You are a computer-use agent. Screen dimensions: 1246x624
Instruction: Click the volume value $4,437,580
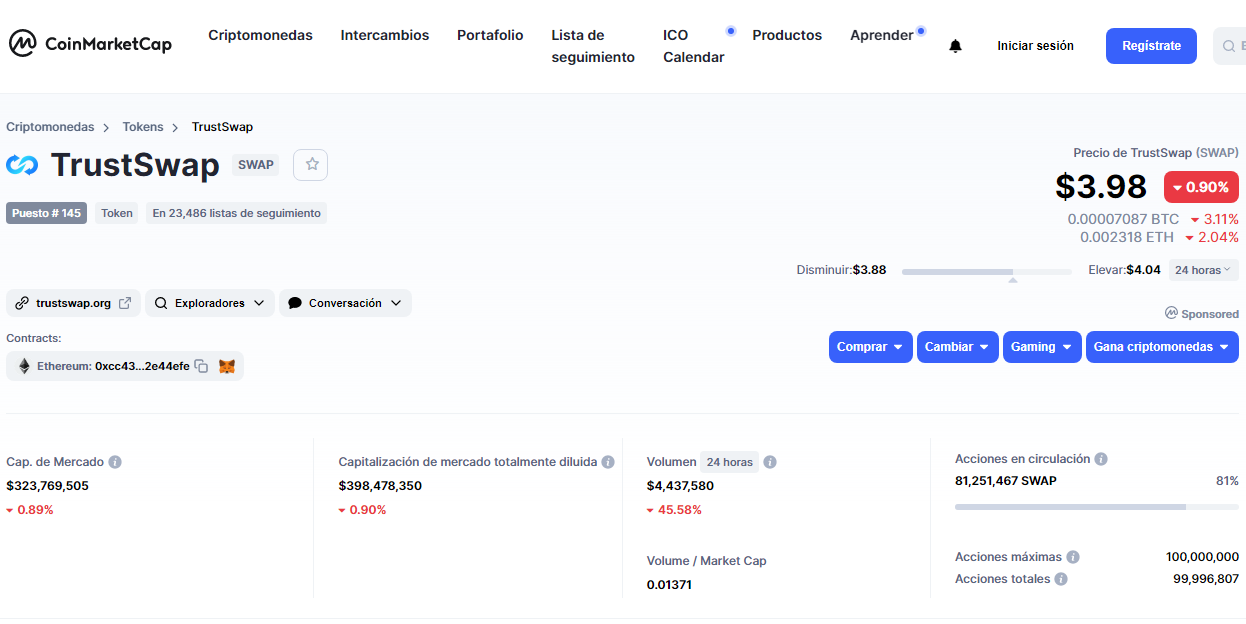pyautogui.click(x=680, y=486)
